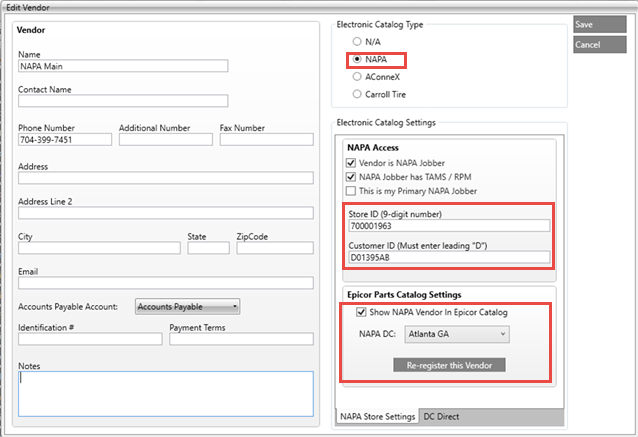Open the NAPA DC Atlanta GA dropdown
This screenshot has height=437, width=638.
click(457, 334)
